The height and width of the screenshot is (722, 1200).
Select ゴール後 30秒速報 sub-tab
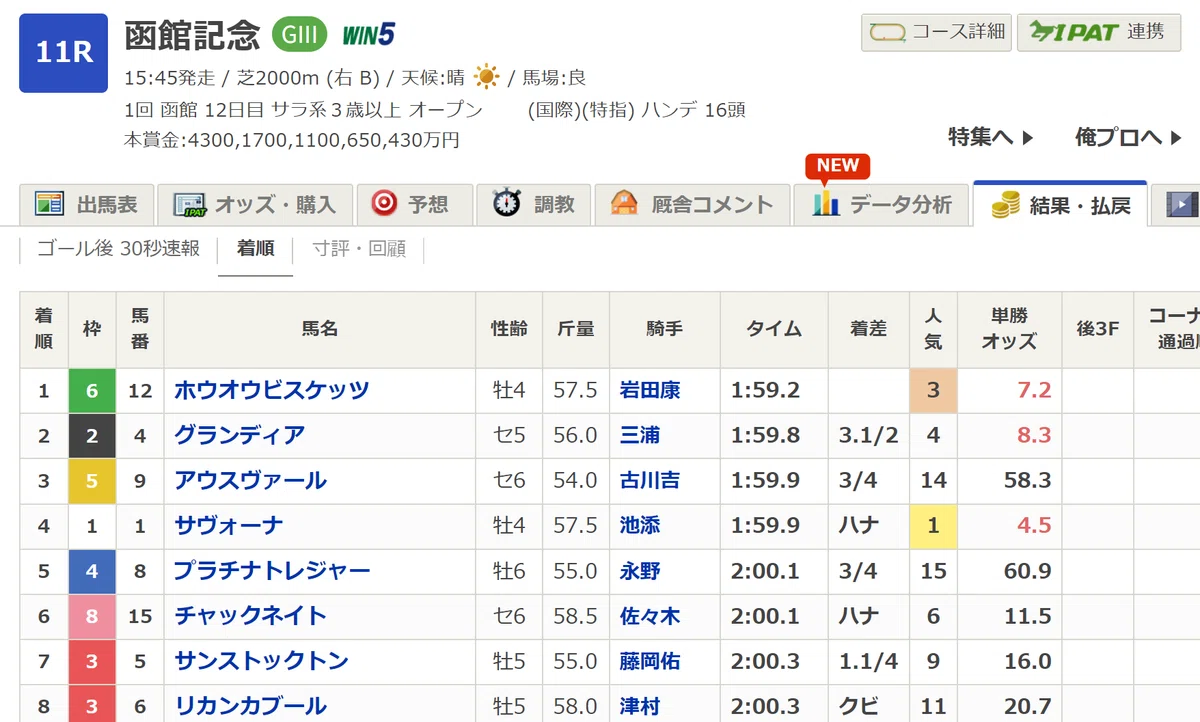118,249
